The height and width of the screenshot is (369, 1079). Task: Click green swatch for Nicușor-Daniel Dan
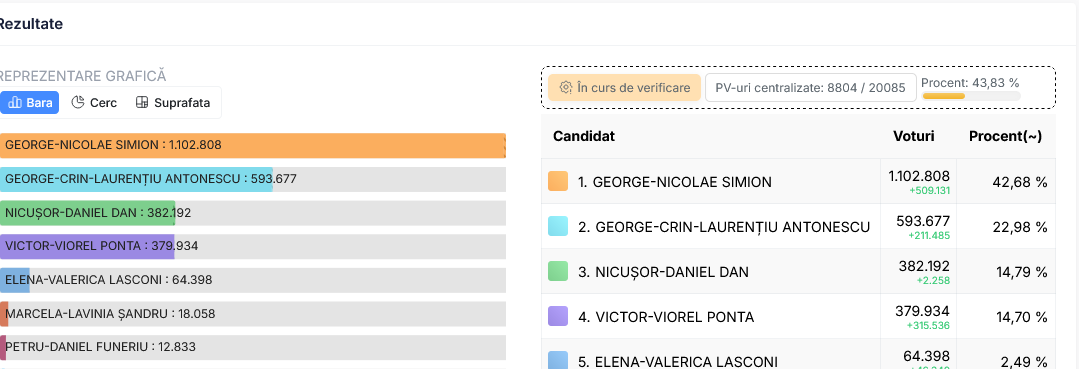click(558, 271)
